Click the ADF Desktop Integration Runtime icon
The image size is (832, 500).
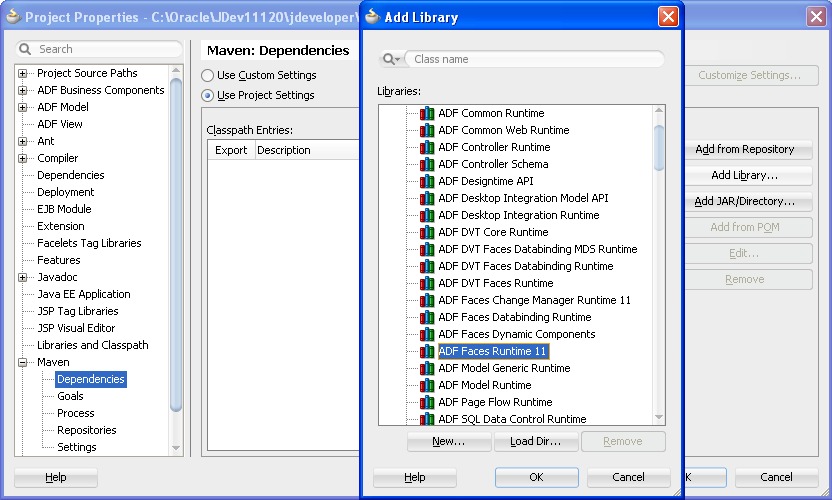point(427,215)
